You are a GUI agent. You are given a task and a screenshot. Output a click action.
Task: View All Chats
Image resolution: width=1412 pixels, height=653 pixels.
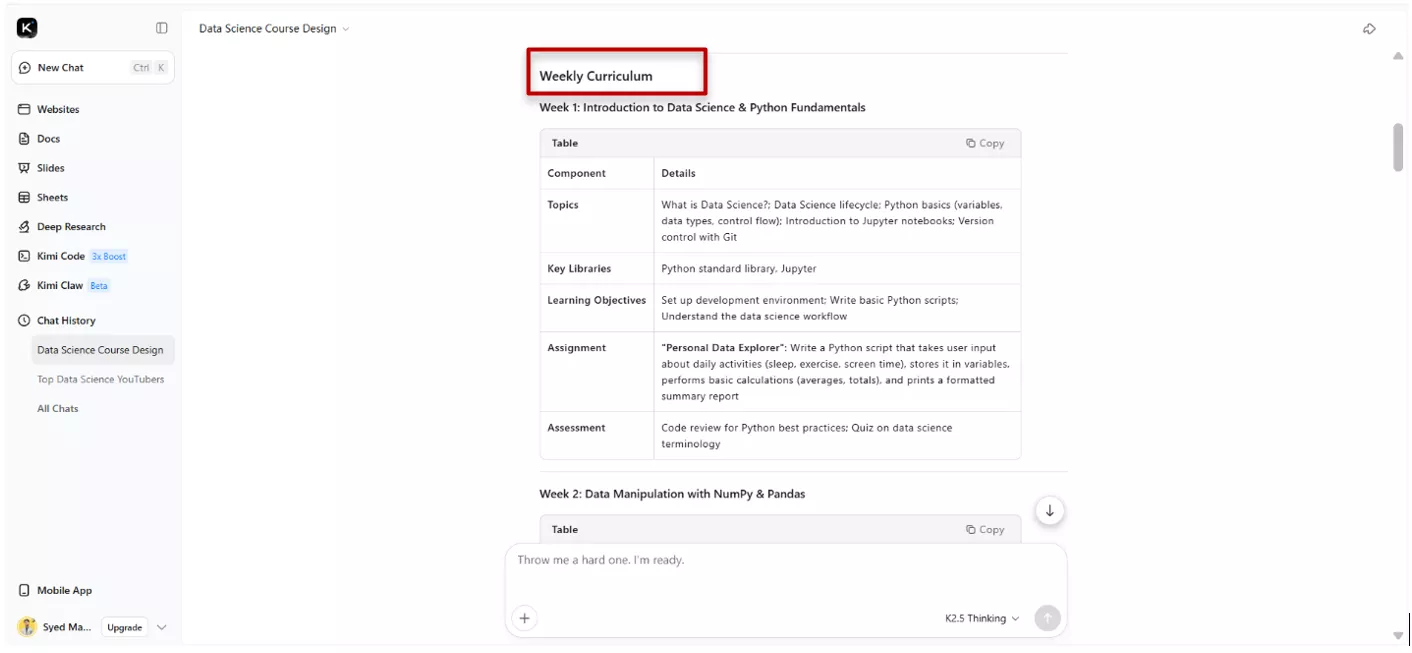point(57,409)
